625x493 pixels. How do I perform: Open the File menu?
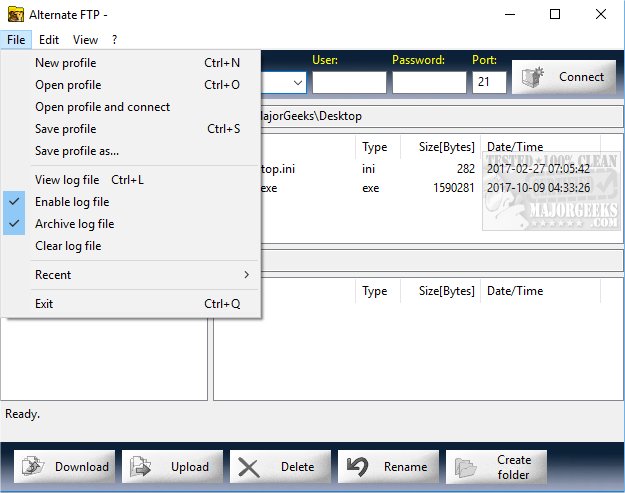16,40
